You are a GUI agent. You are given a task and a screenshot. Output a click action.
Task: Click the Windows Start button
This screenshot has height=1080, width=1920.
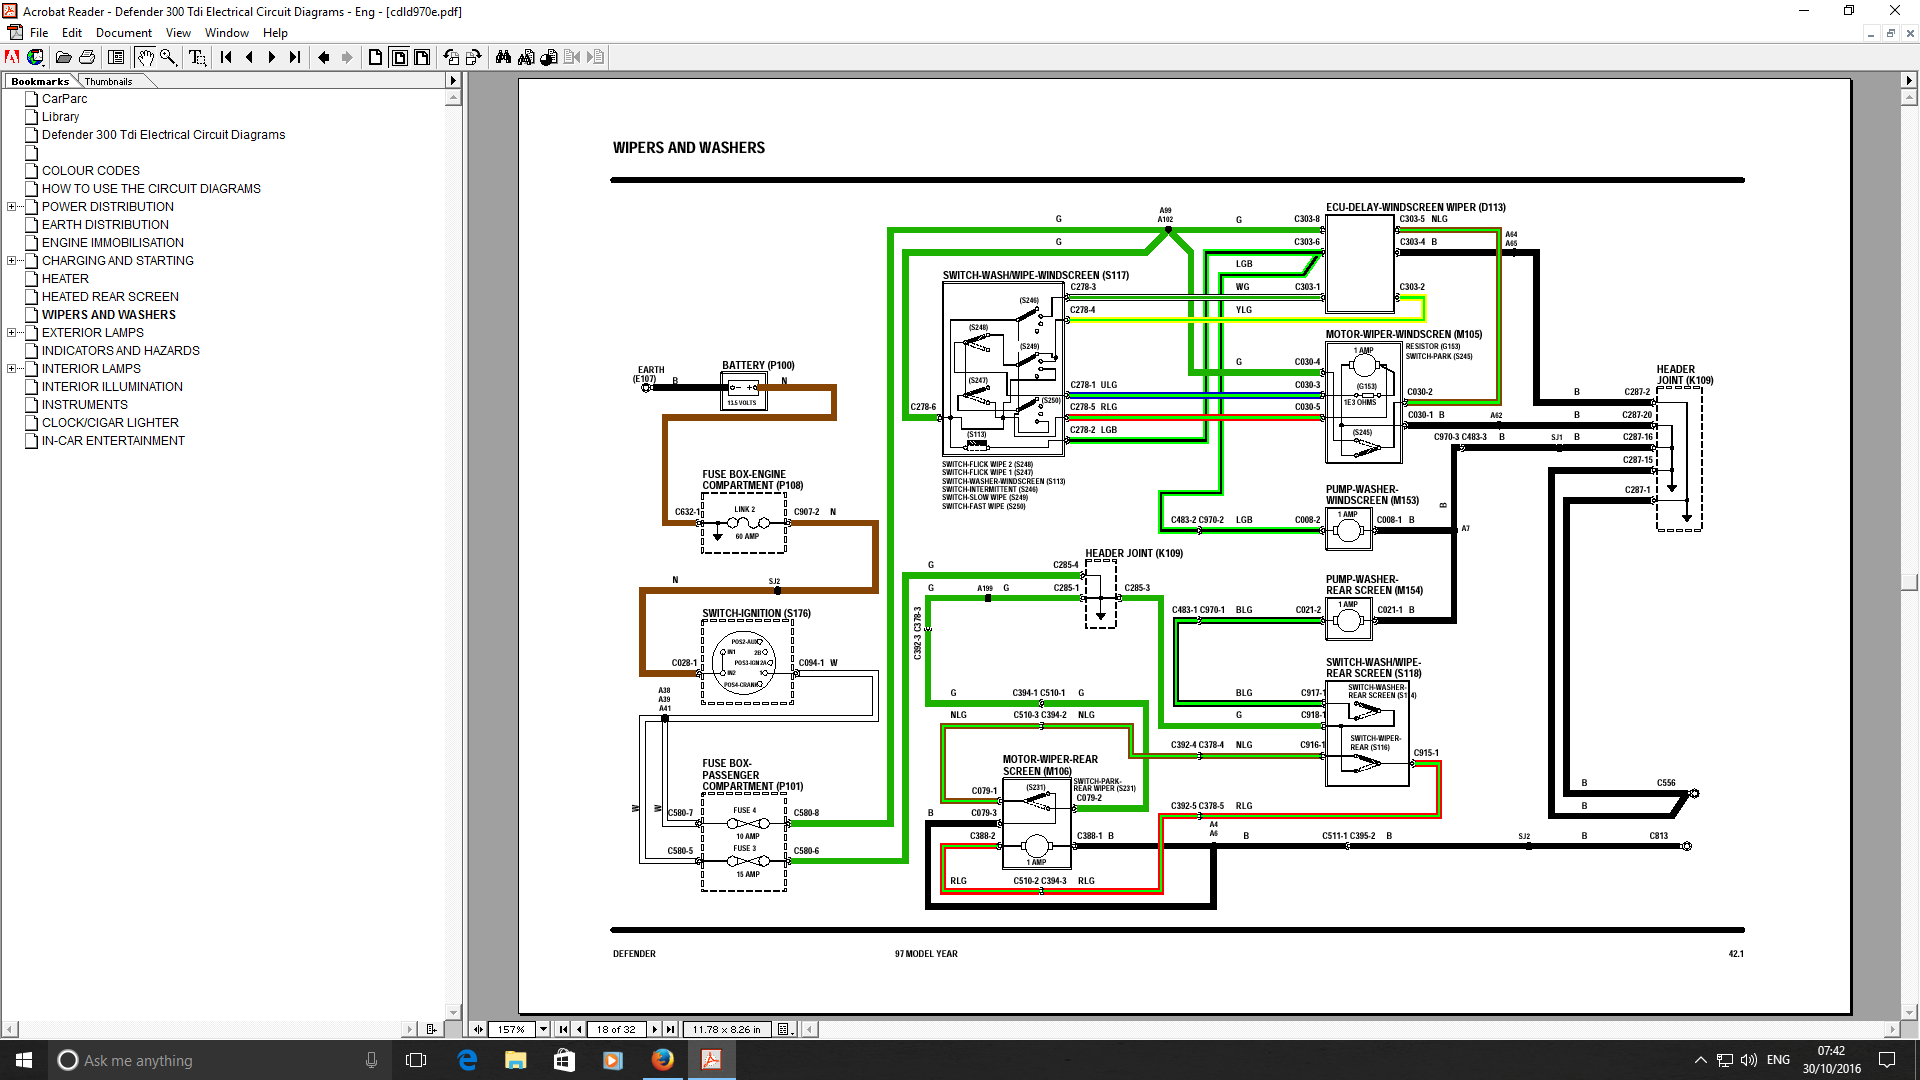click(24, 1060)
